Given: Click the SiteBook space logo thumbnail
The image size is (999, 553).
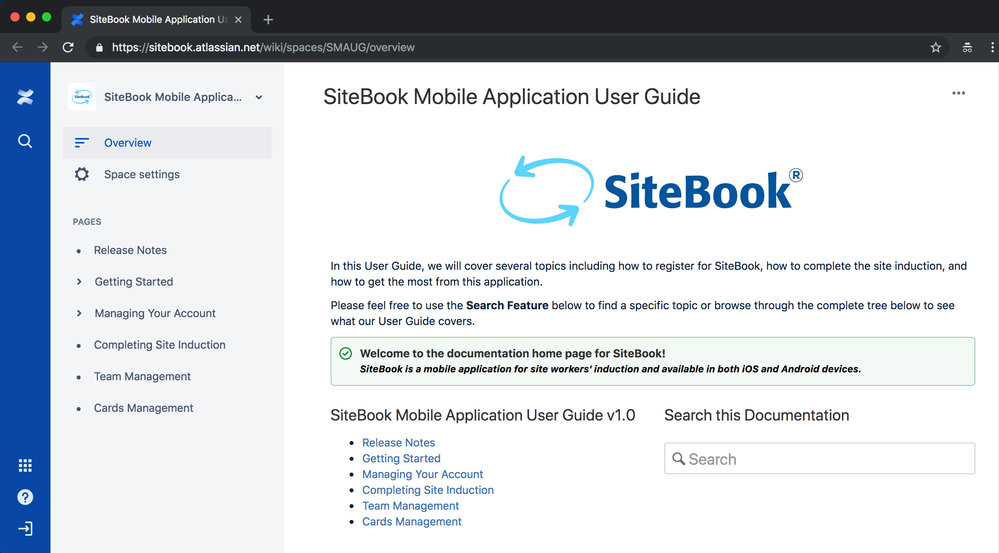Looking at the screenshot, I should (x=82, y=97).
